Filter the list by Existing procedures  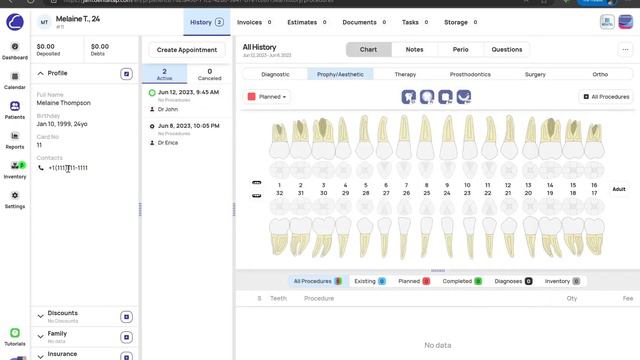click(x=370, y=281)
